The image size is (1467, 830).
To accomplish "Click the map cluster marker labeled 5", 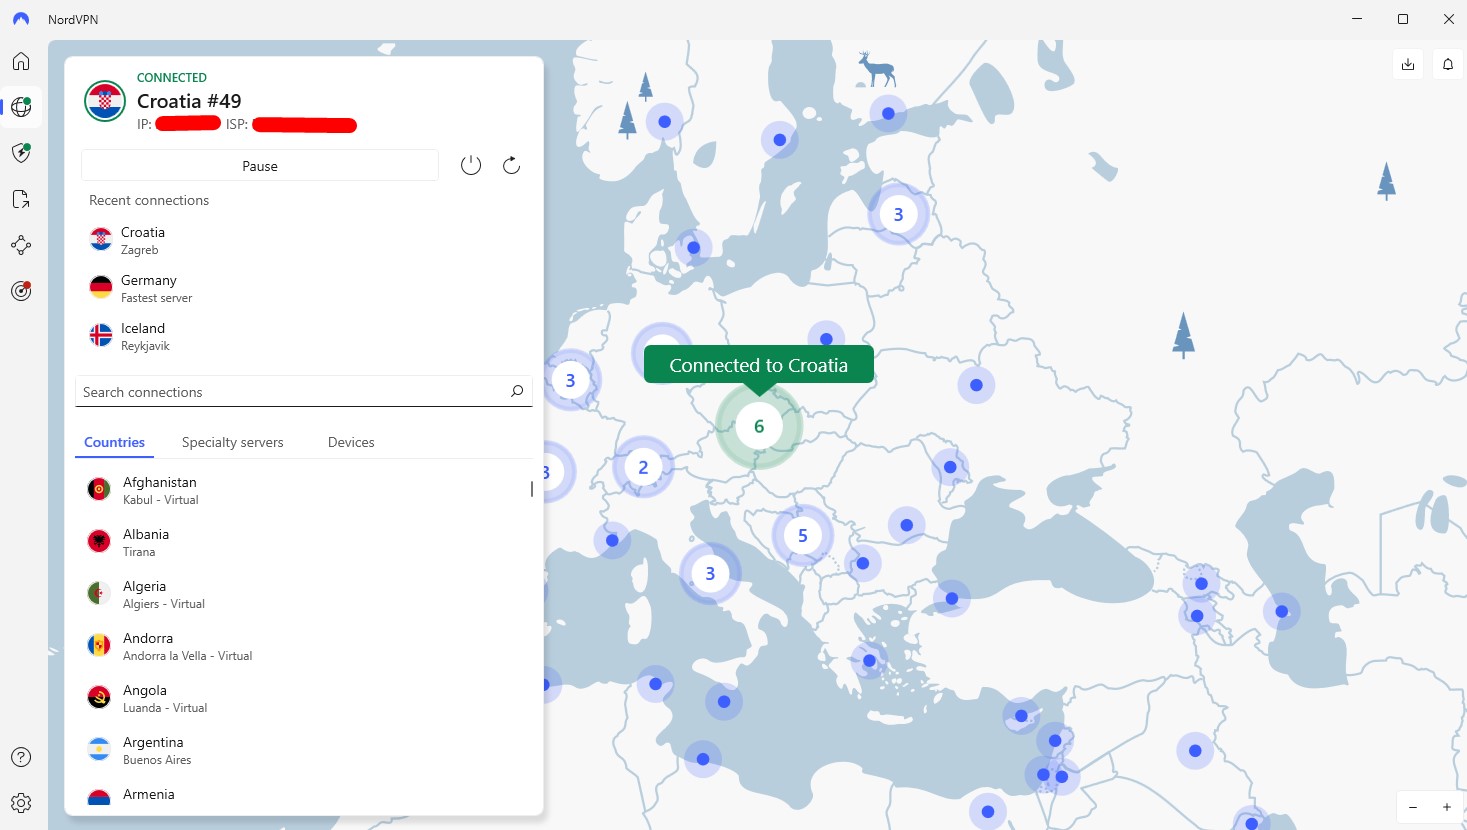I will coord(802,536).
